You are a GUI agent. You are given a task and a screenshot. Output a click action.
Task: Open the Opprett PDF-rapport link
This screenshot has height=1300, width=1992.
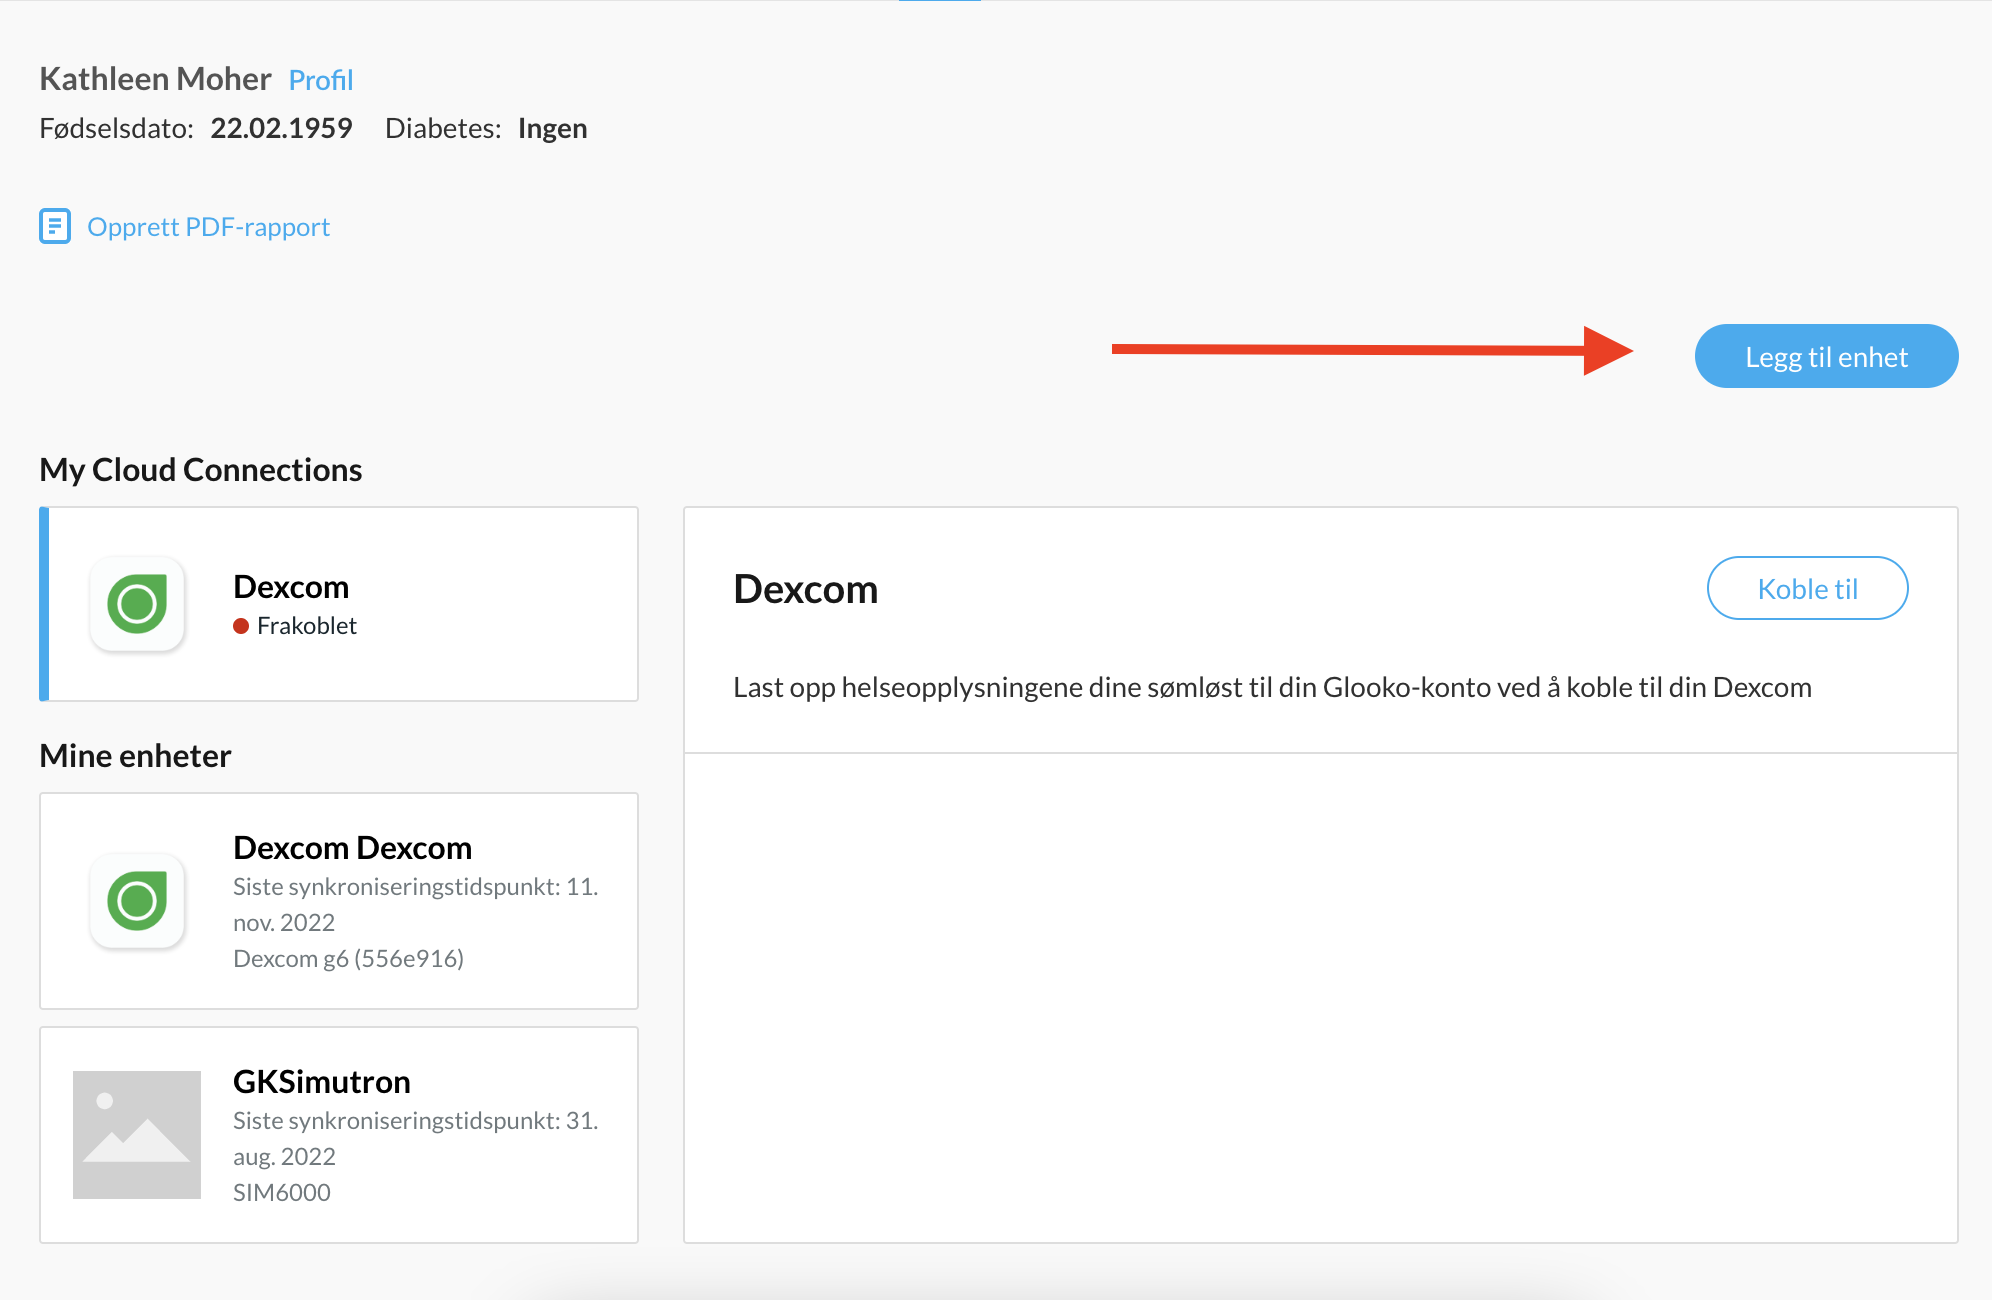(208, 227)
